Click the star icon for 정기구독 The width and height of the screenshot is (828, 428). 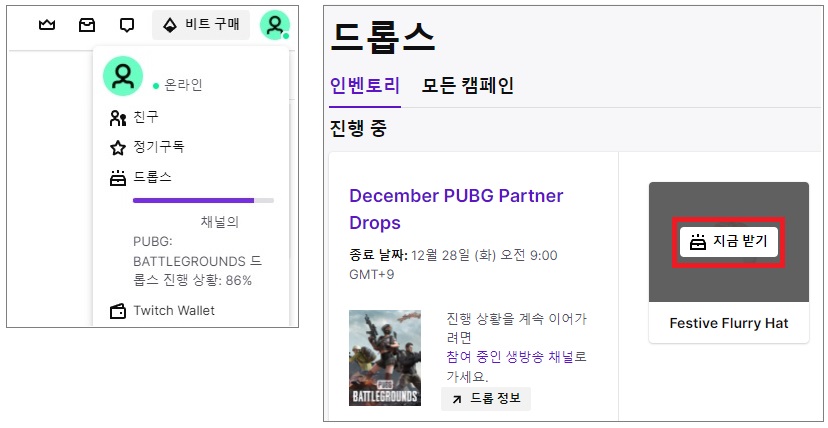pyautogui.click(x=118, y=148)
